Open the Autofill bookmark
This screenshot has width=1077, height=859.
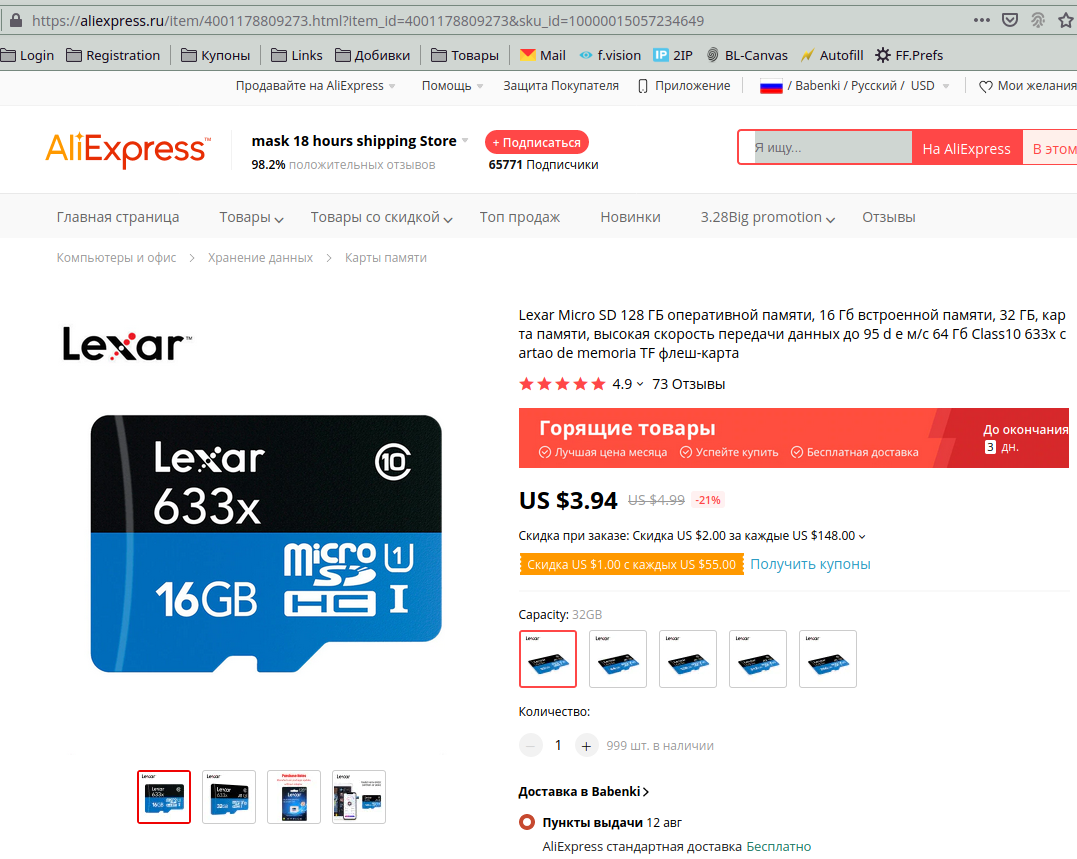pyautogui.click(x=832, y=56)
